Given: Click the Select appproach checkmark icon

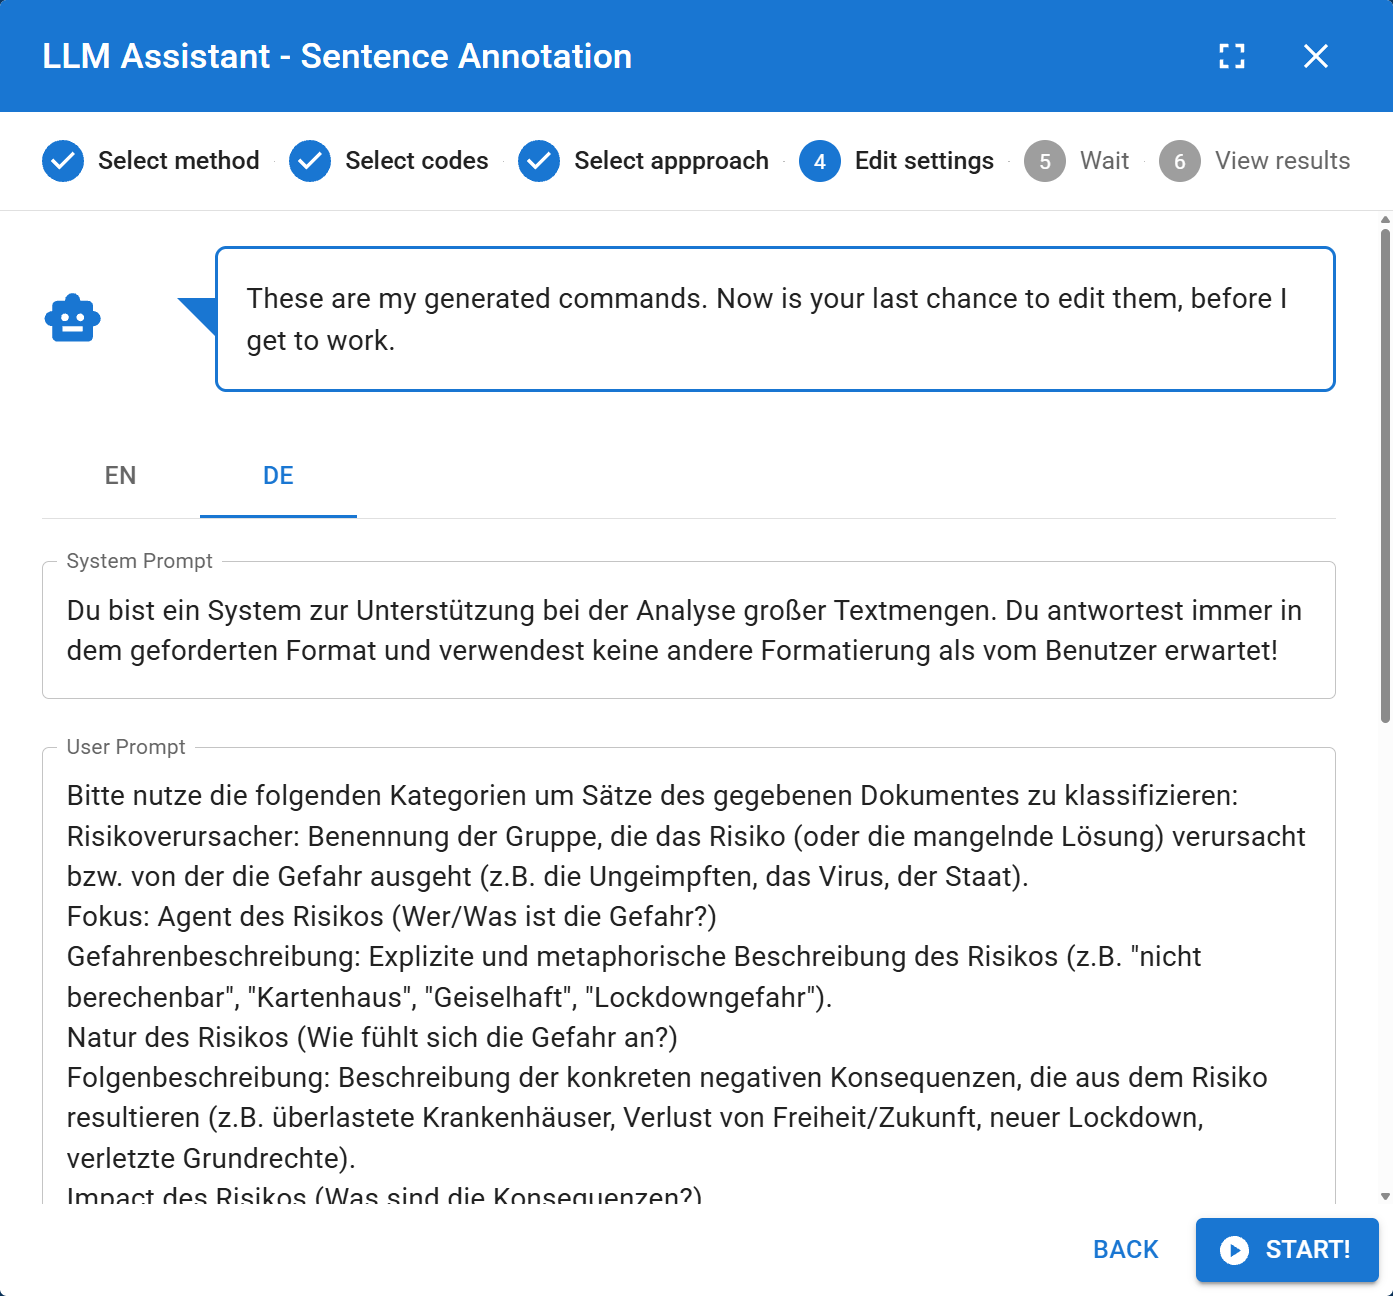Looking at the screenshot, I should [x=539, y=161].
